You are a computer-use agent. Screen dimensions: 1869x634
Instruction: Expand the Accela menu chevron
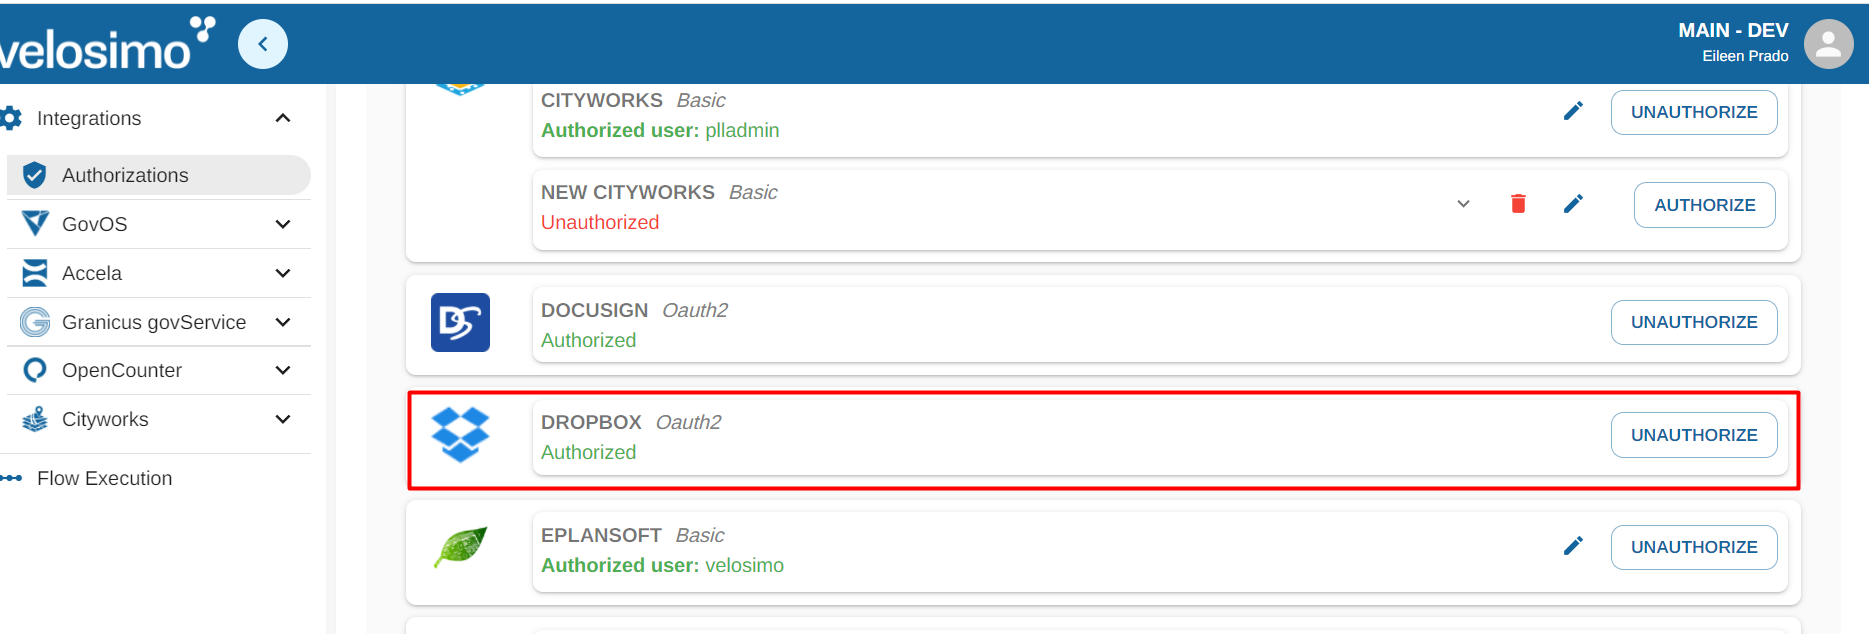[283, 273]
